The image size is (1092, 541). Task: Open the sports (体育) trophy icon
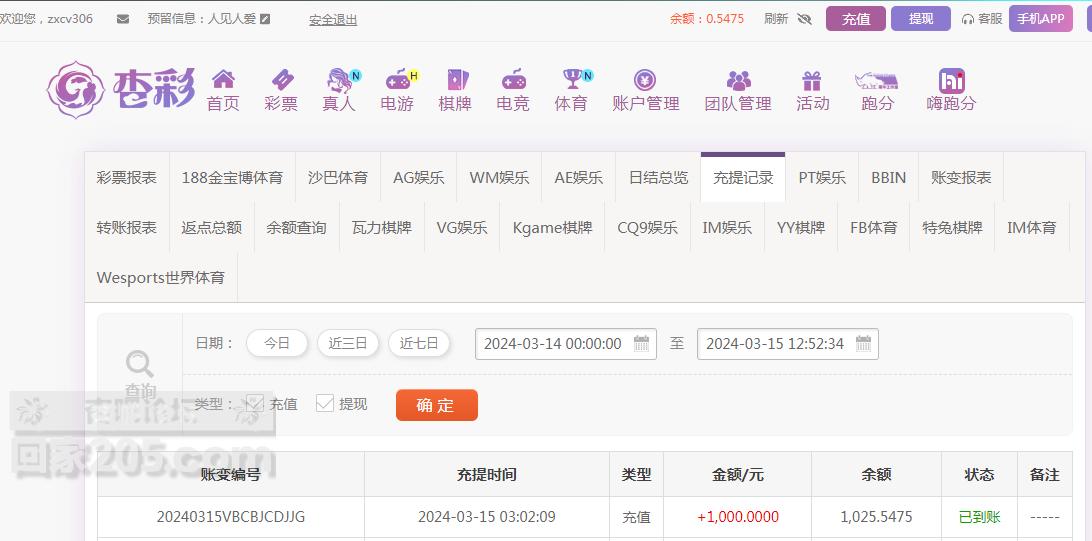tap(572, 80)
